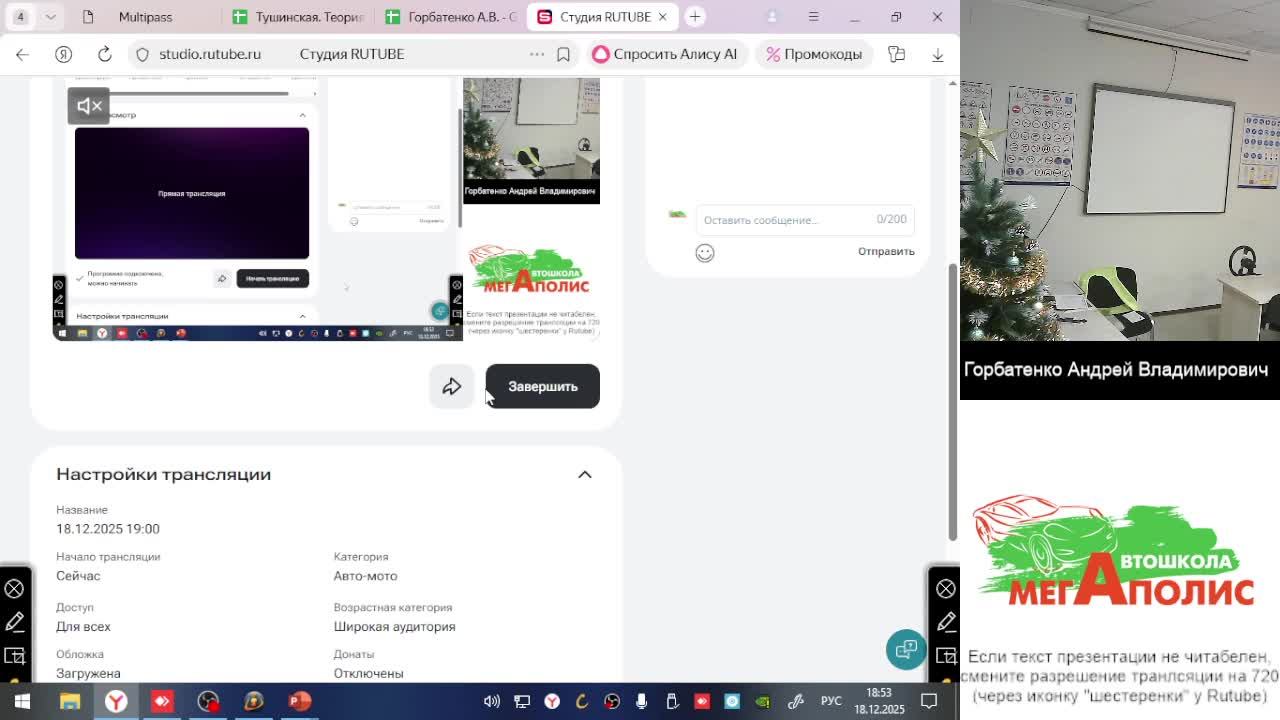
Task: Open the taskbar clock showing 18:53
Action: 879,701
